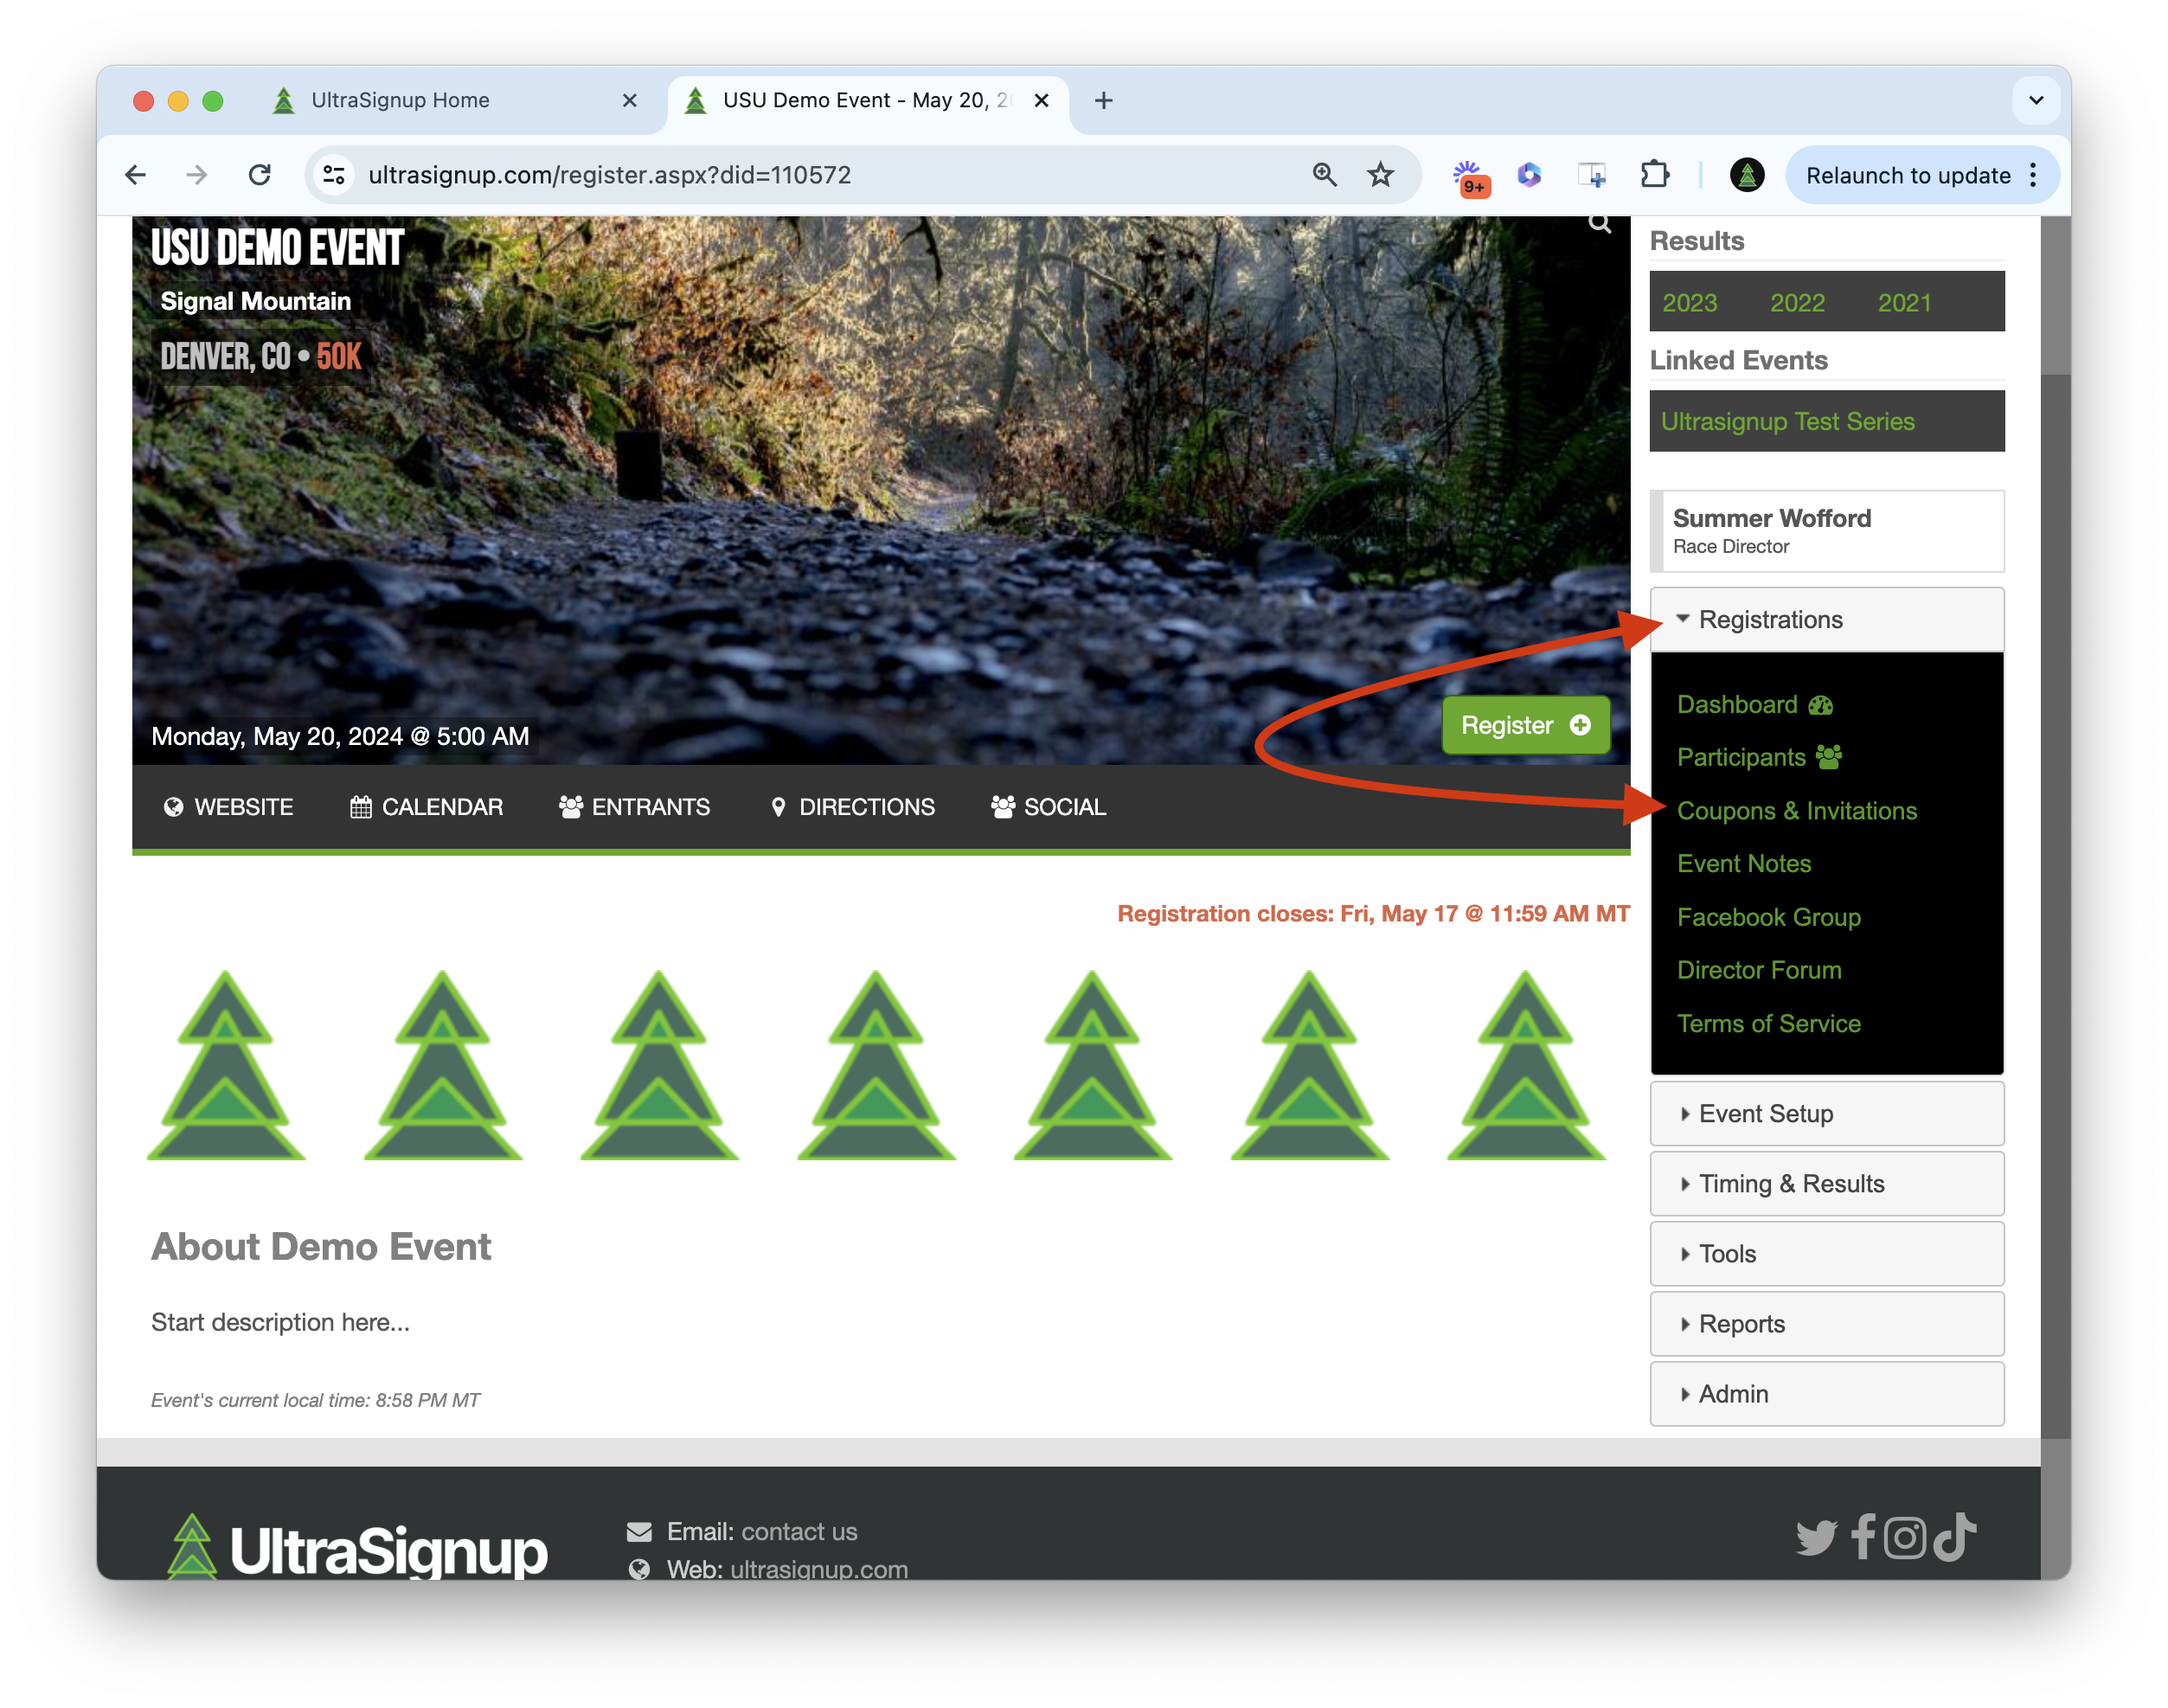Open site information icon in address bar
2168x1708 pixels.
pos(334,175)
